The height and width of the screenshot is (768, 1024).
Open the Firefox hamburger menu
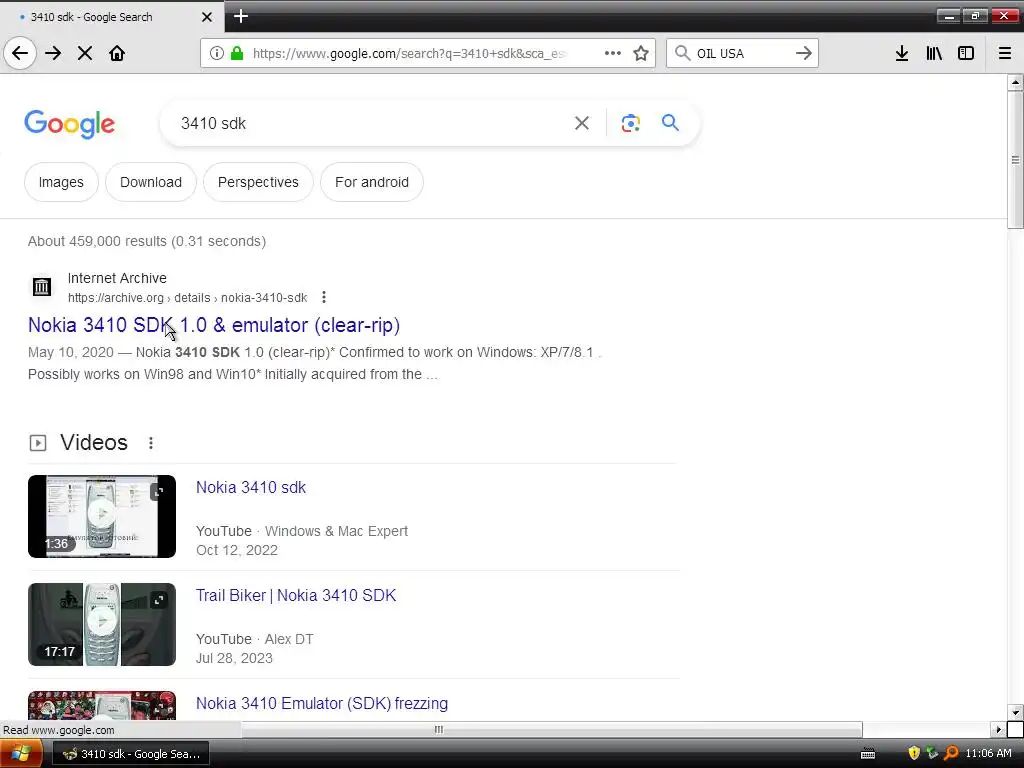1005,53
